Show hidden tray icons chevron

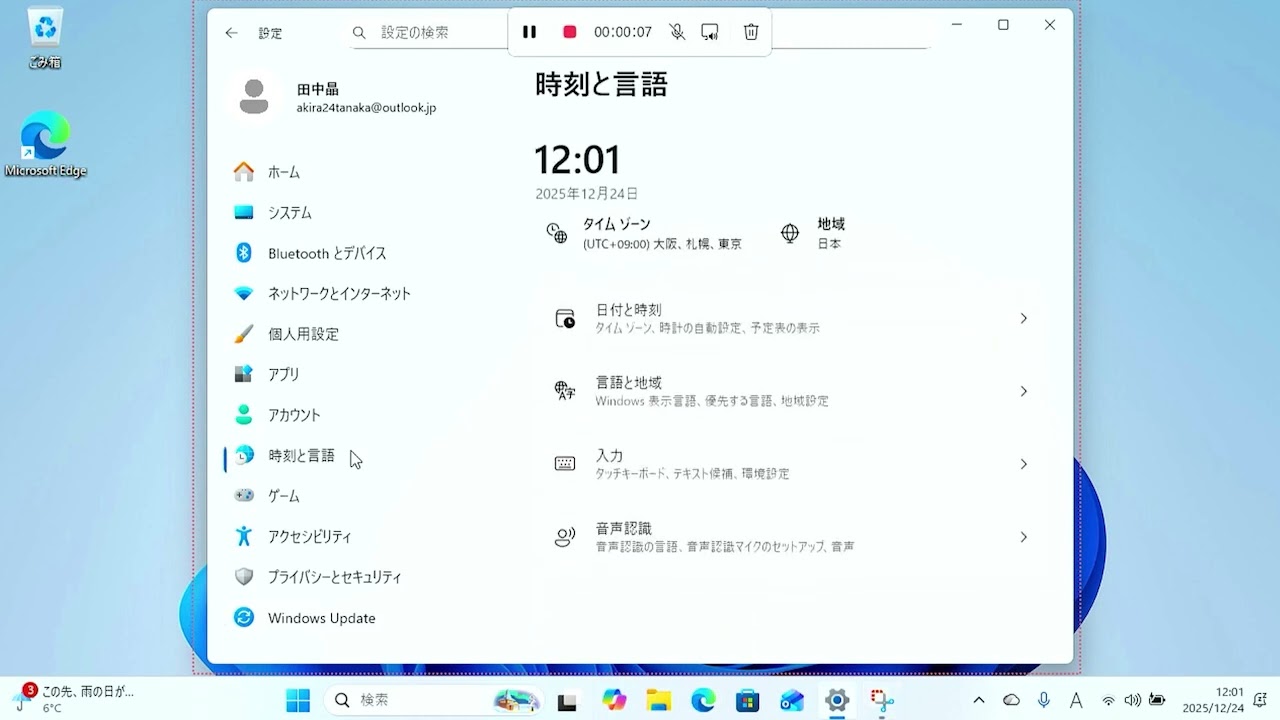(979, 701)
